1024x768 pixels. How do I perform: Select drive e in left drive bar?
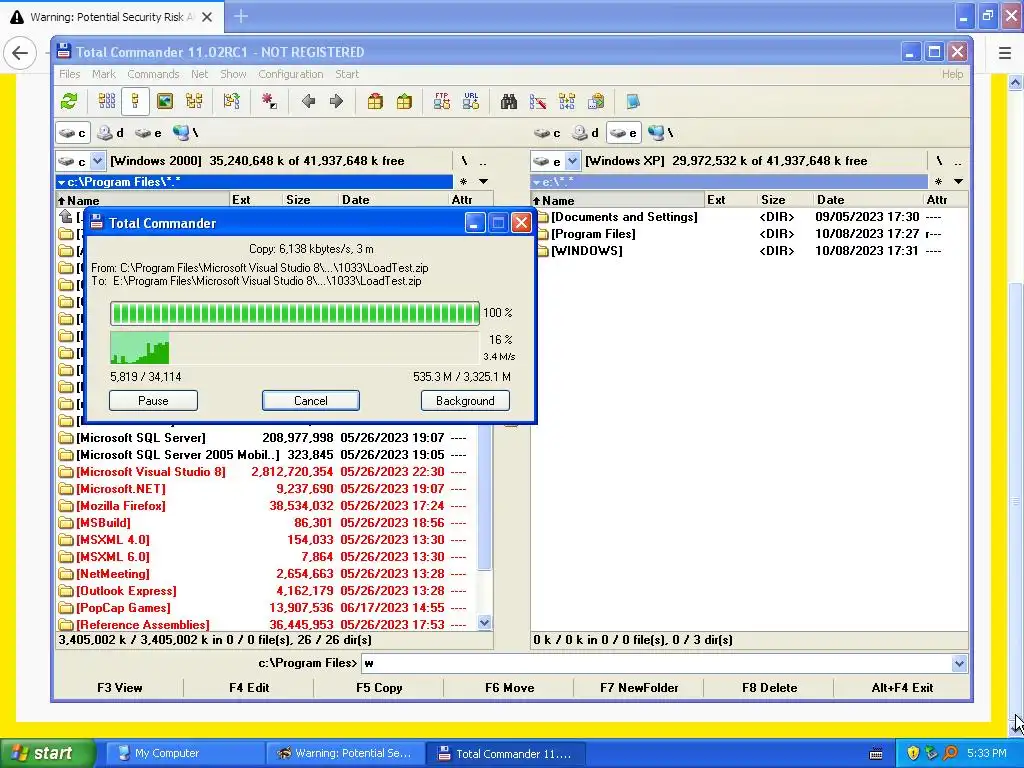click(x=148, y=133)
